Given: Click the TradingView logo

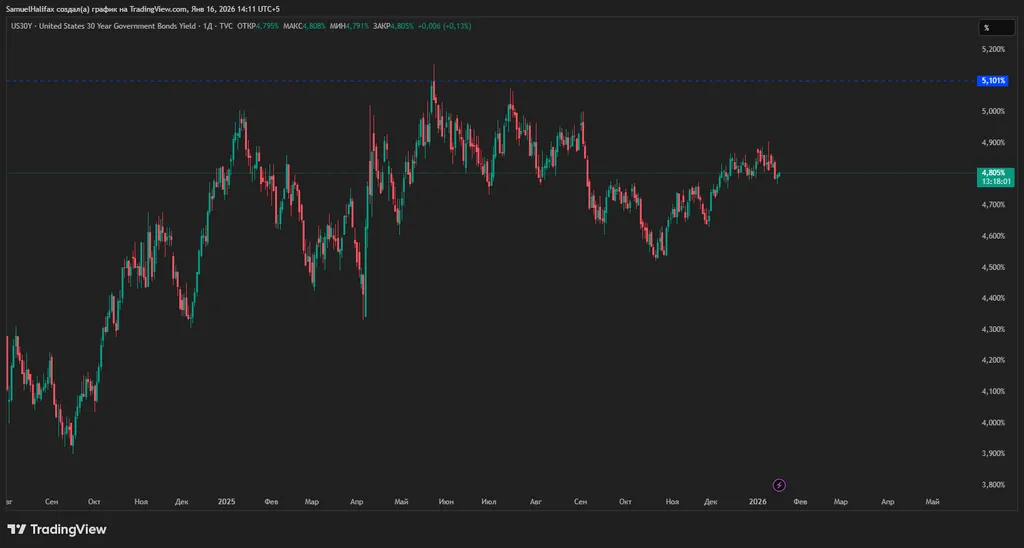Looking at the screenshot, I should [x=57, y=529].
